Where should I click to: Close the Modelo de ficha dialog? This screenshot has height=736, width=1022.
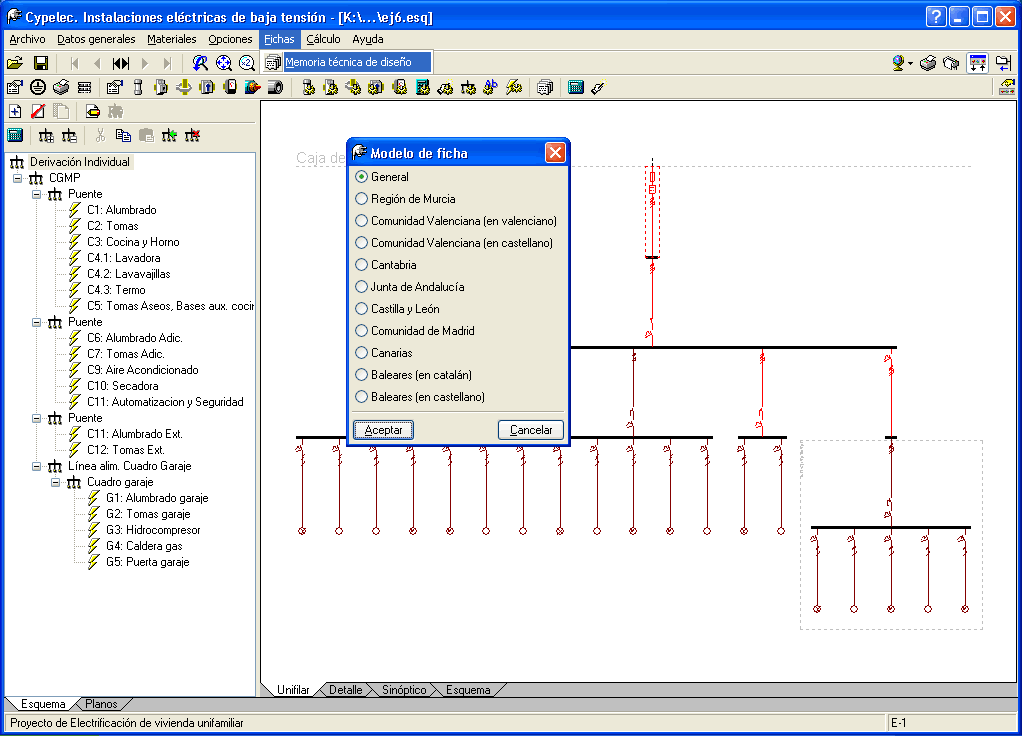[x=555, y=153]
